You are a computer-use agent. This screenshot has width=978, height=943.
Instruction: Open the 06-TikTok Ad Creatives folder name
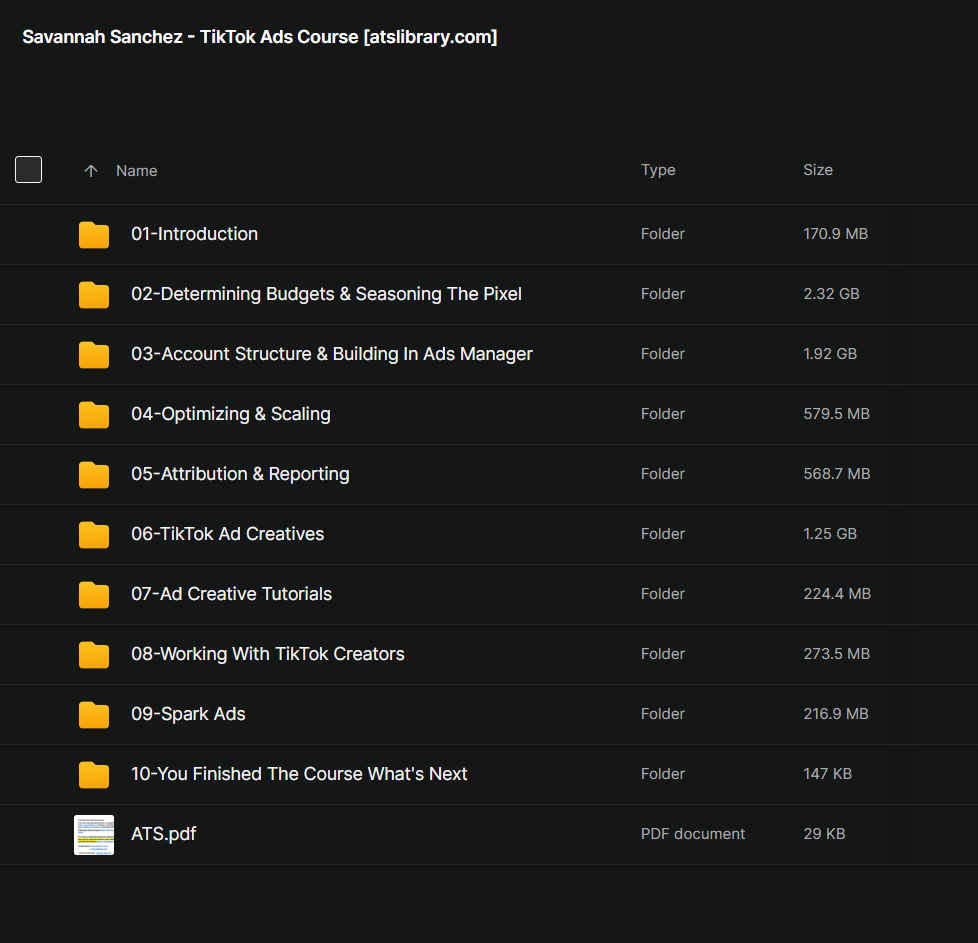click(x=228, y=534)
